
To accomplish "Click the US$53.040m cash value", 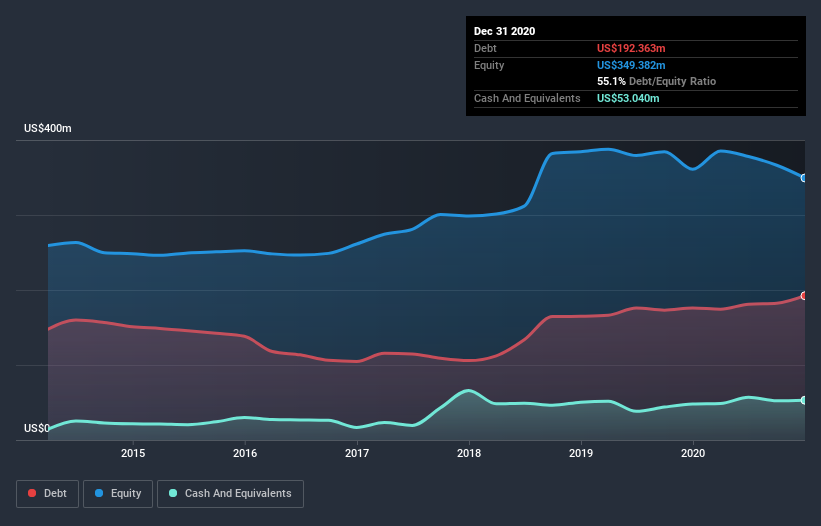I will 628,98.
